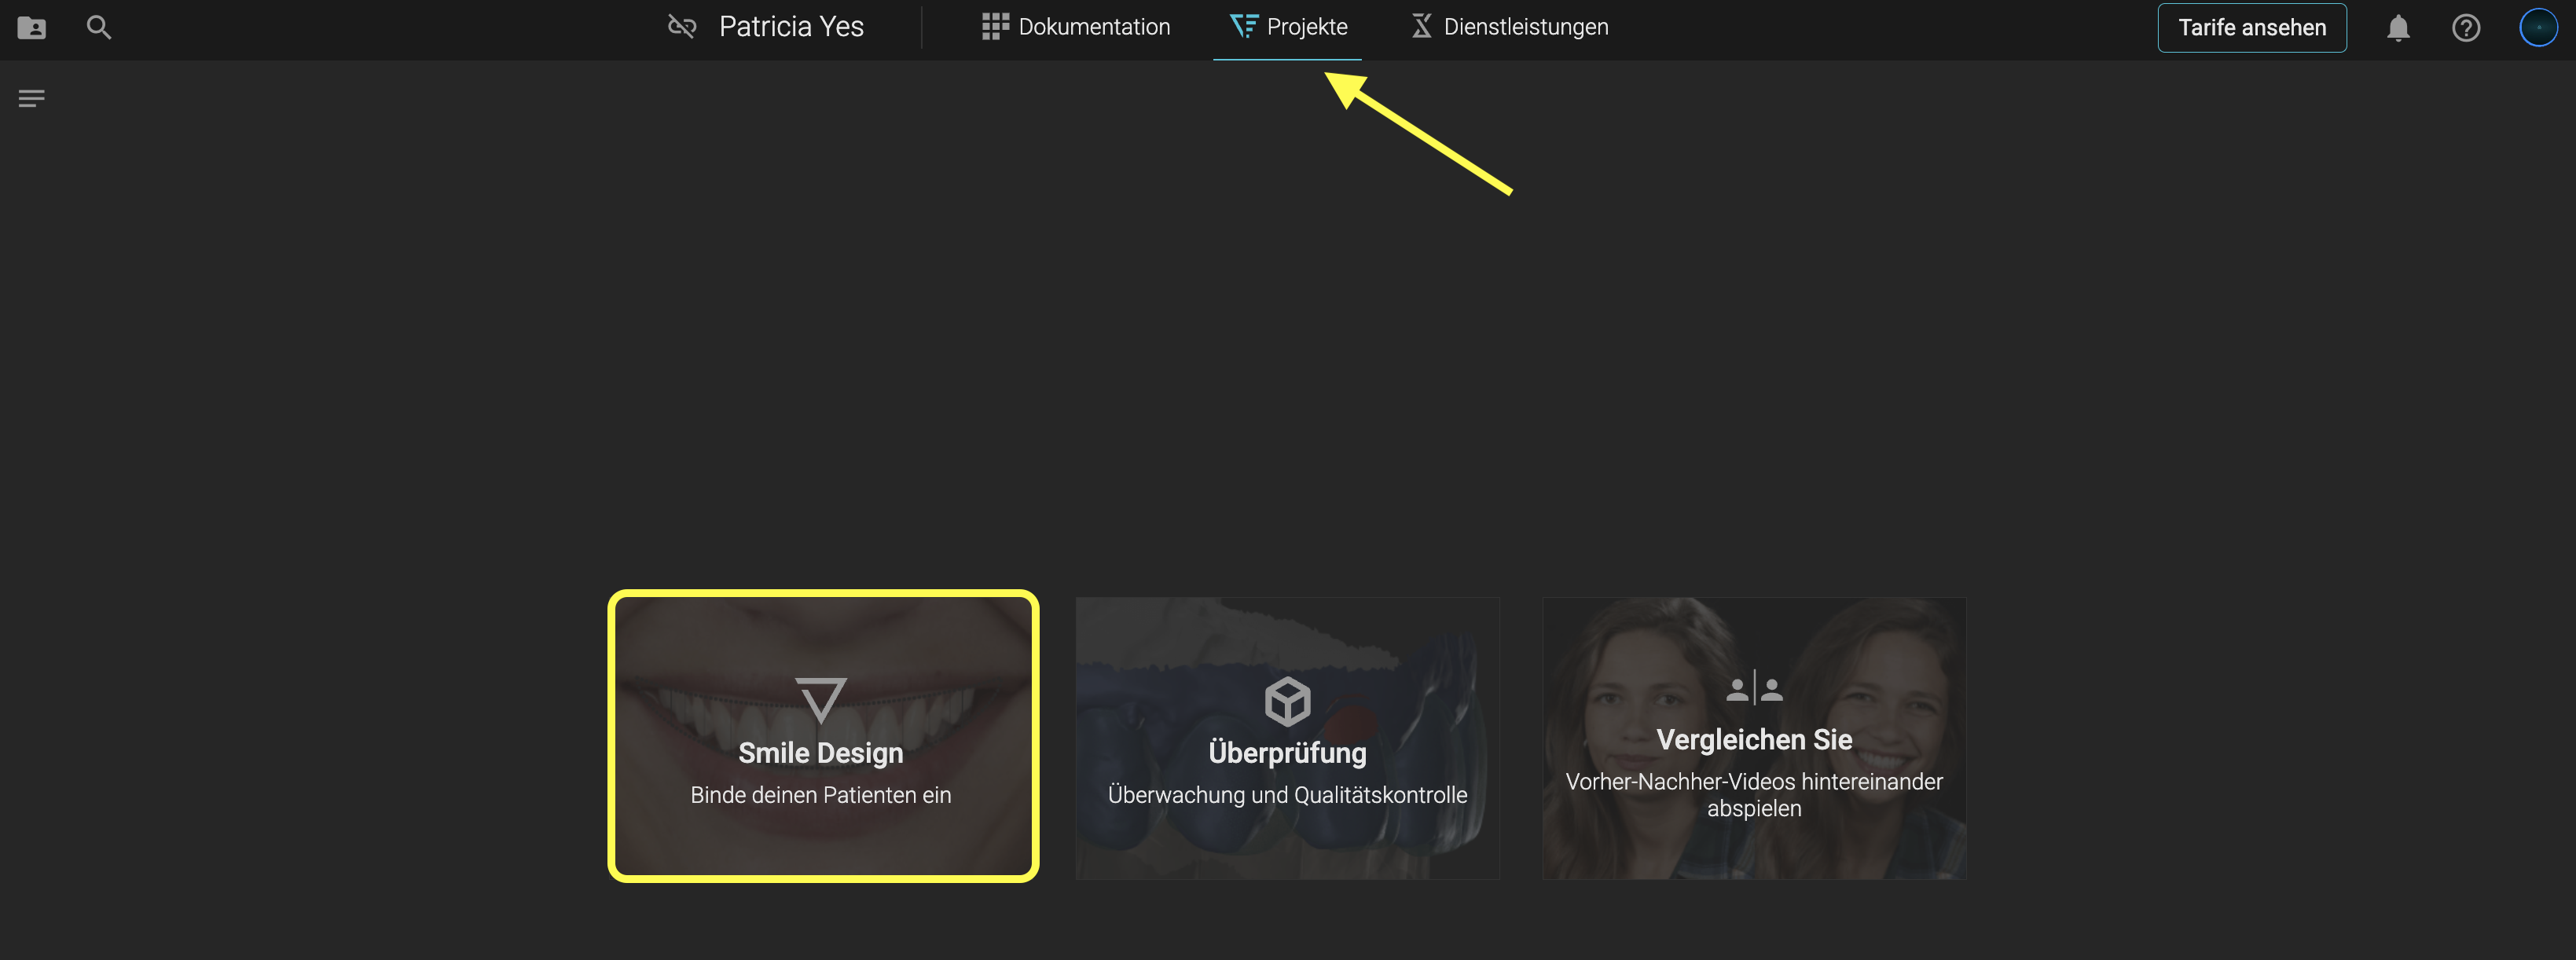Click the cube icon on Überprüfung card
This screenshot has width=2576, height=960.
coord(1287,700)
